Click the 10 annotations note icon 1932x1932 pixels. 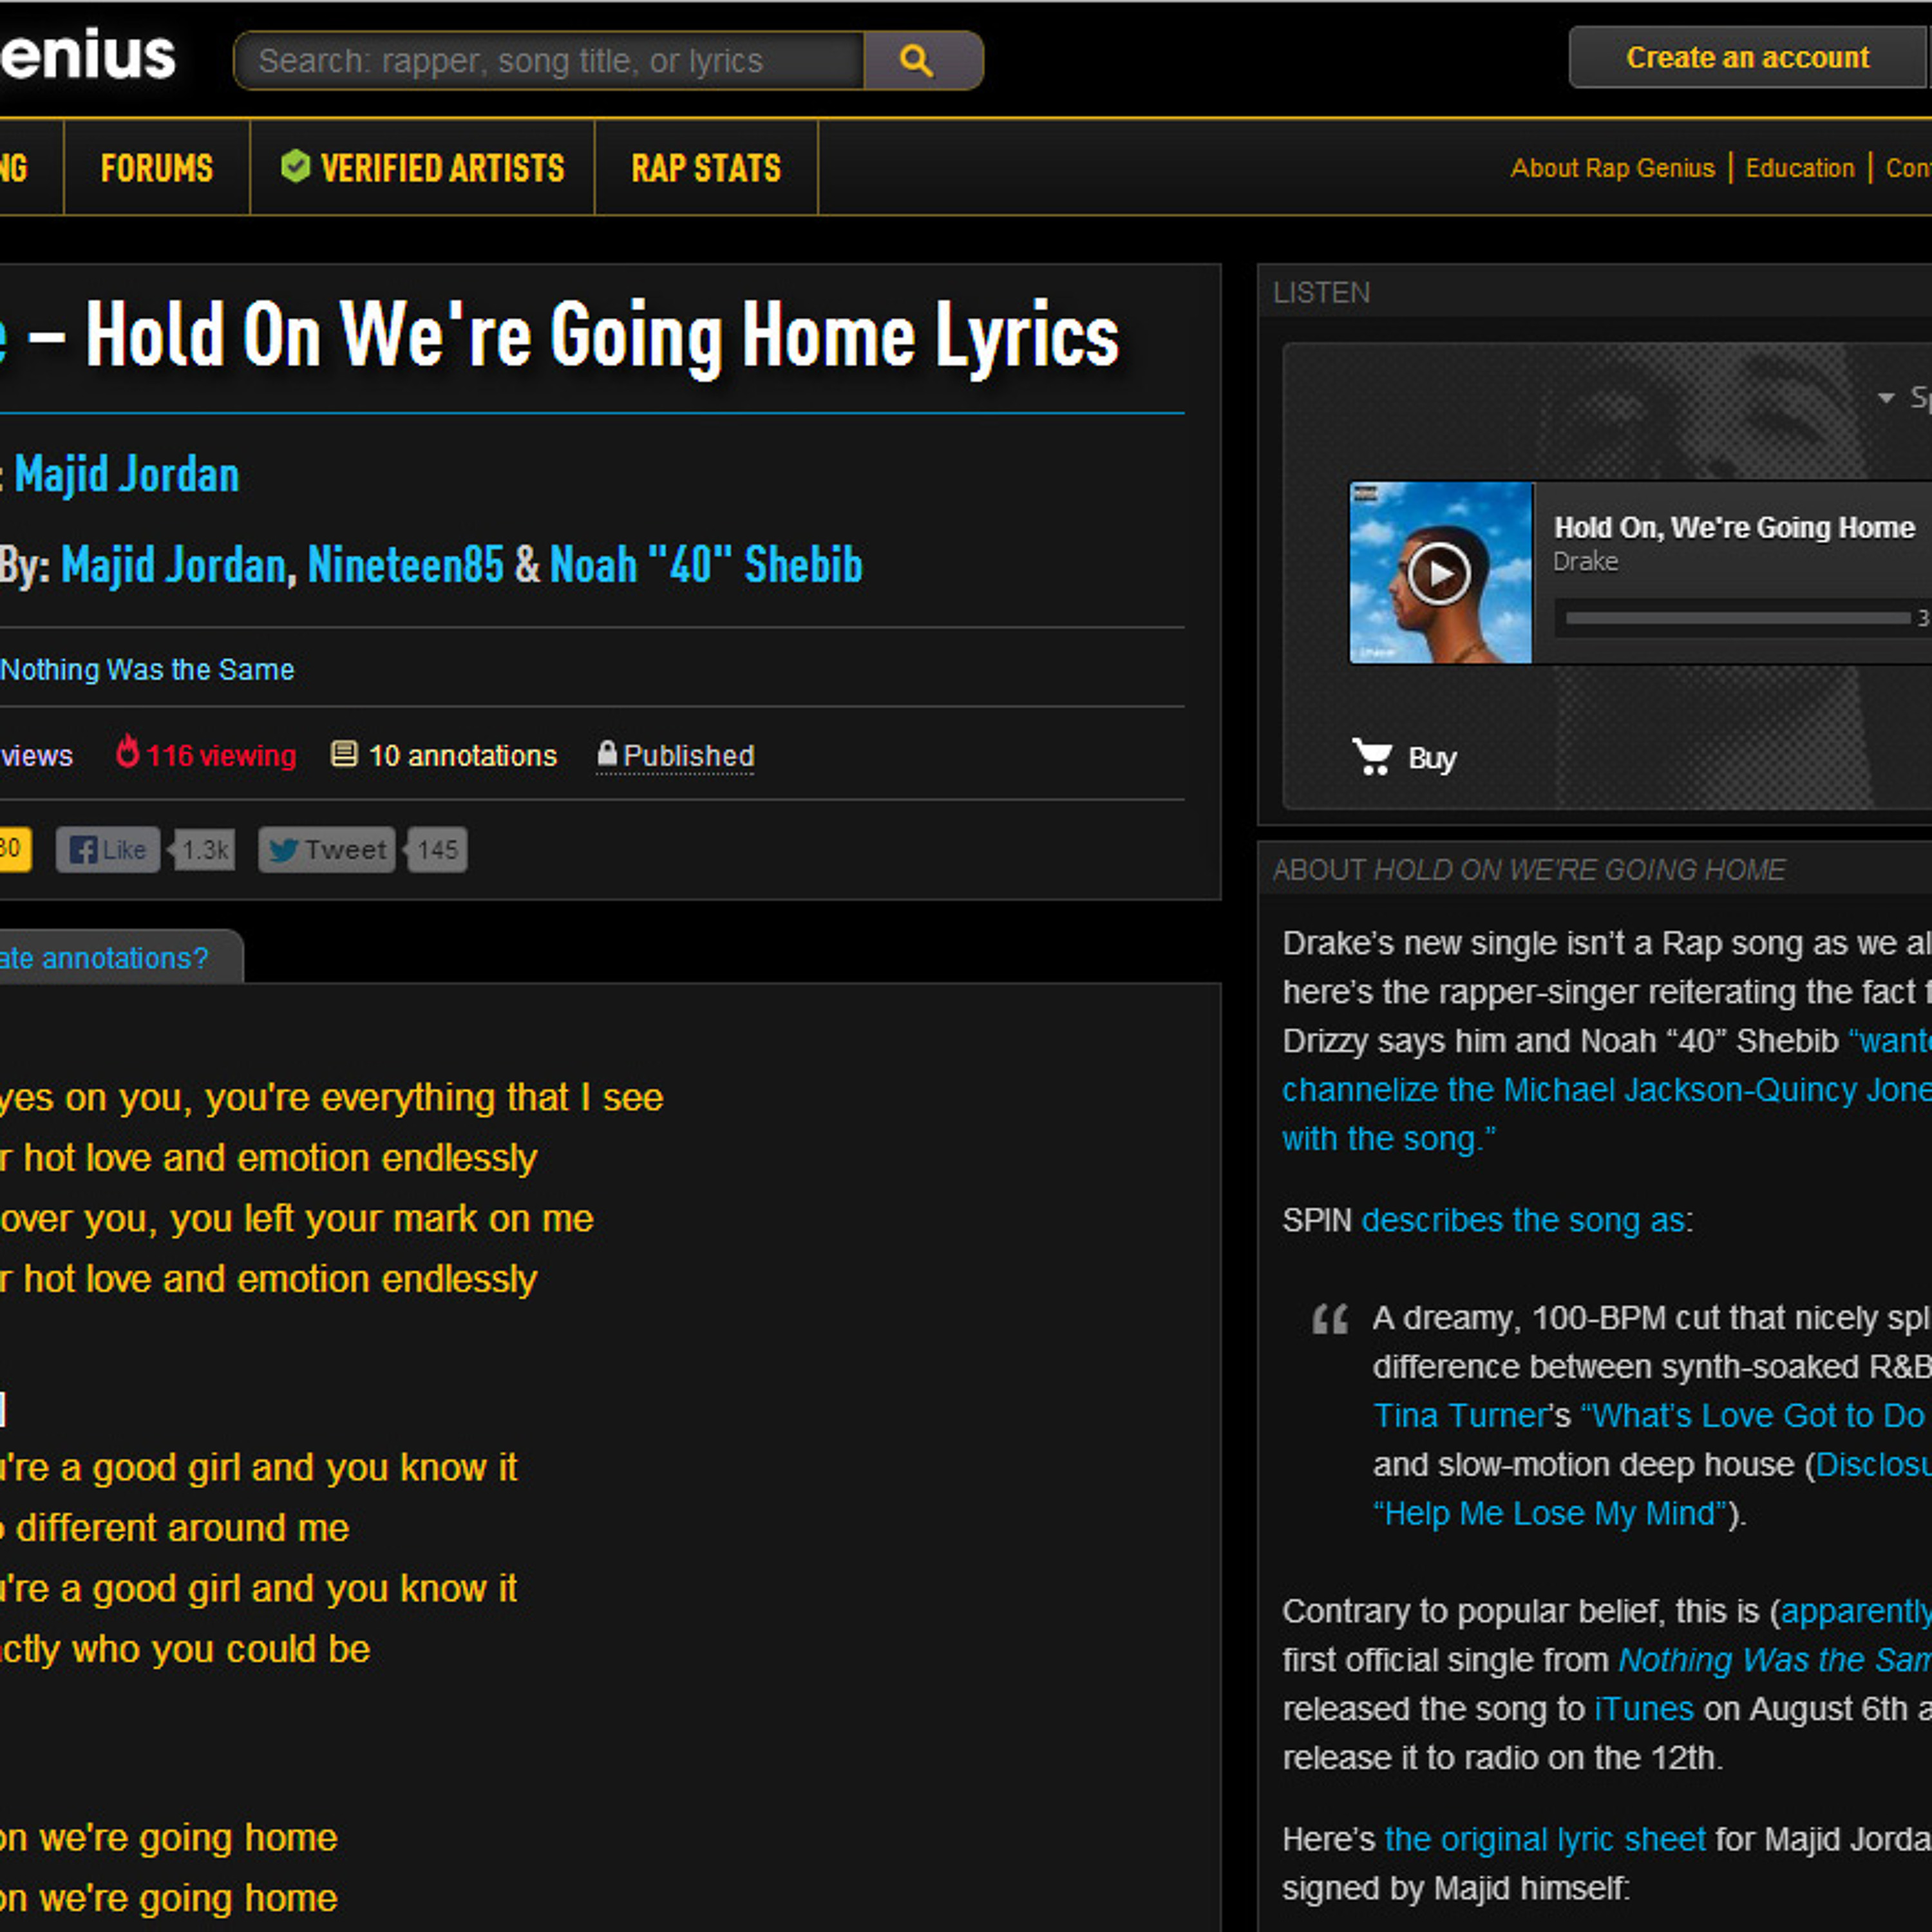344,754
